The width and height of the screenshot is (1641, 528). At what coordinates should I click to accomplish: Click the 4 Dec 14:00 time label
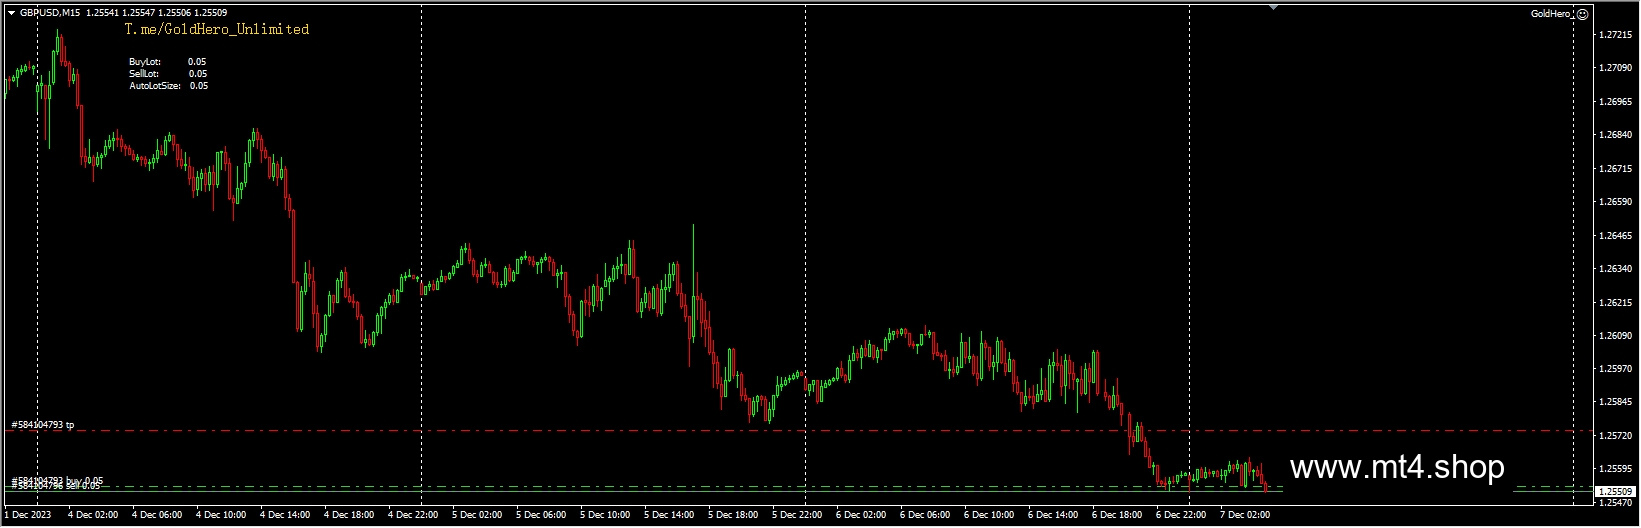pos(285,515)
